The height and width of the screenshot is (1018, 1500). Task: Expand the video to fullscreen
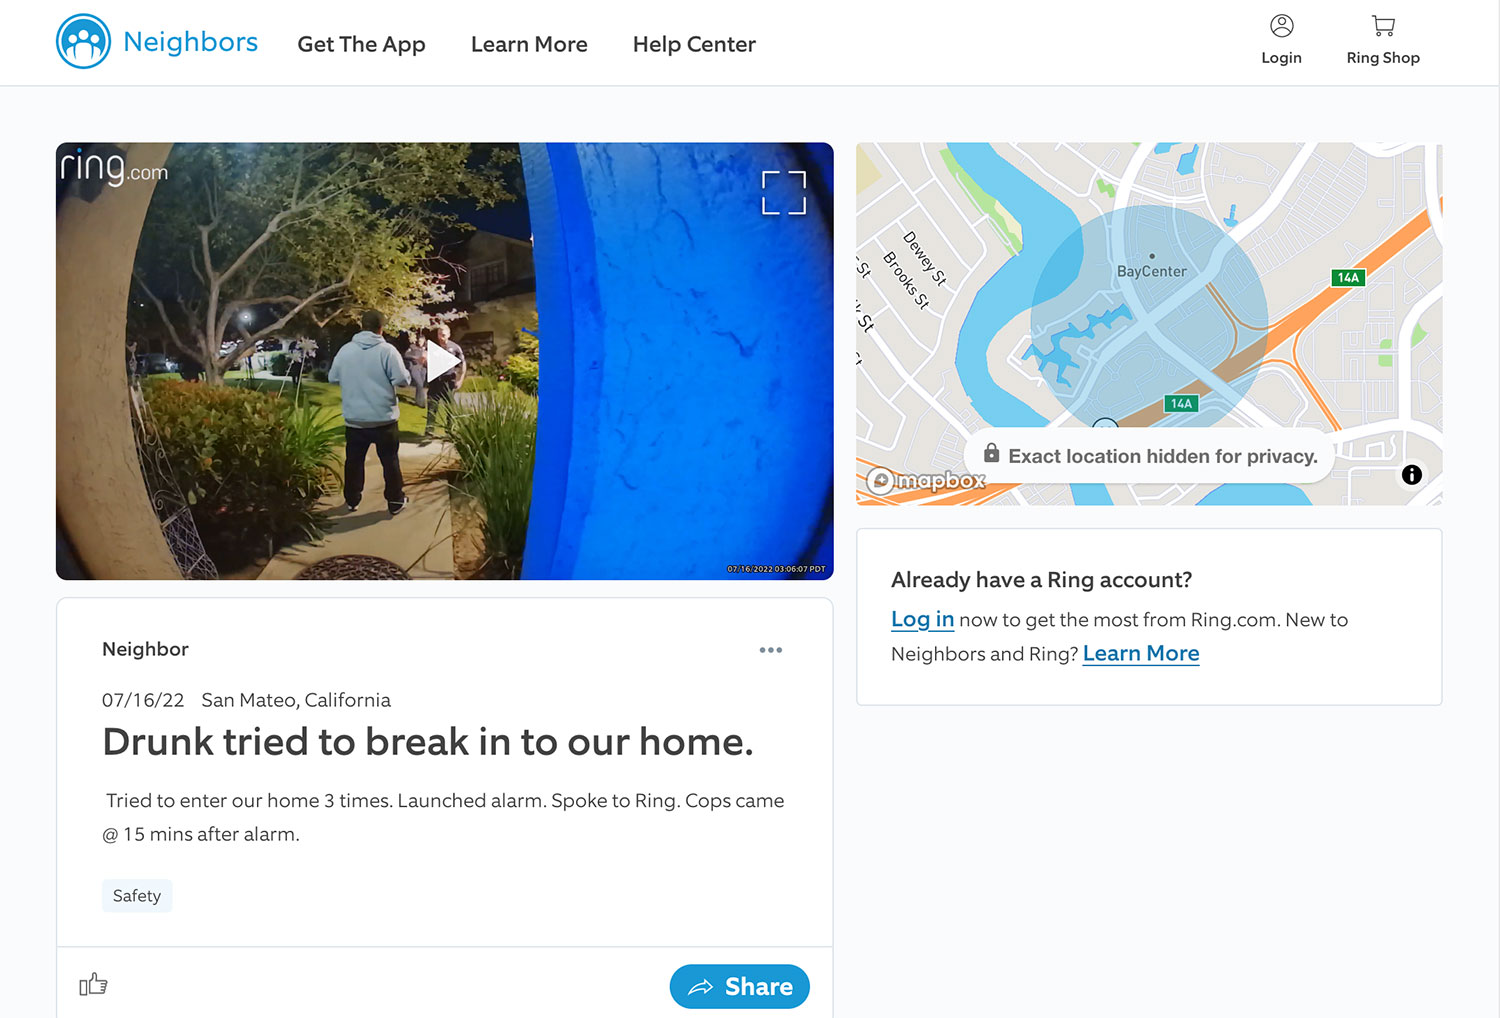click(783, 193)
